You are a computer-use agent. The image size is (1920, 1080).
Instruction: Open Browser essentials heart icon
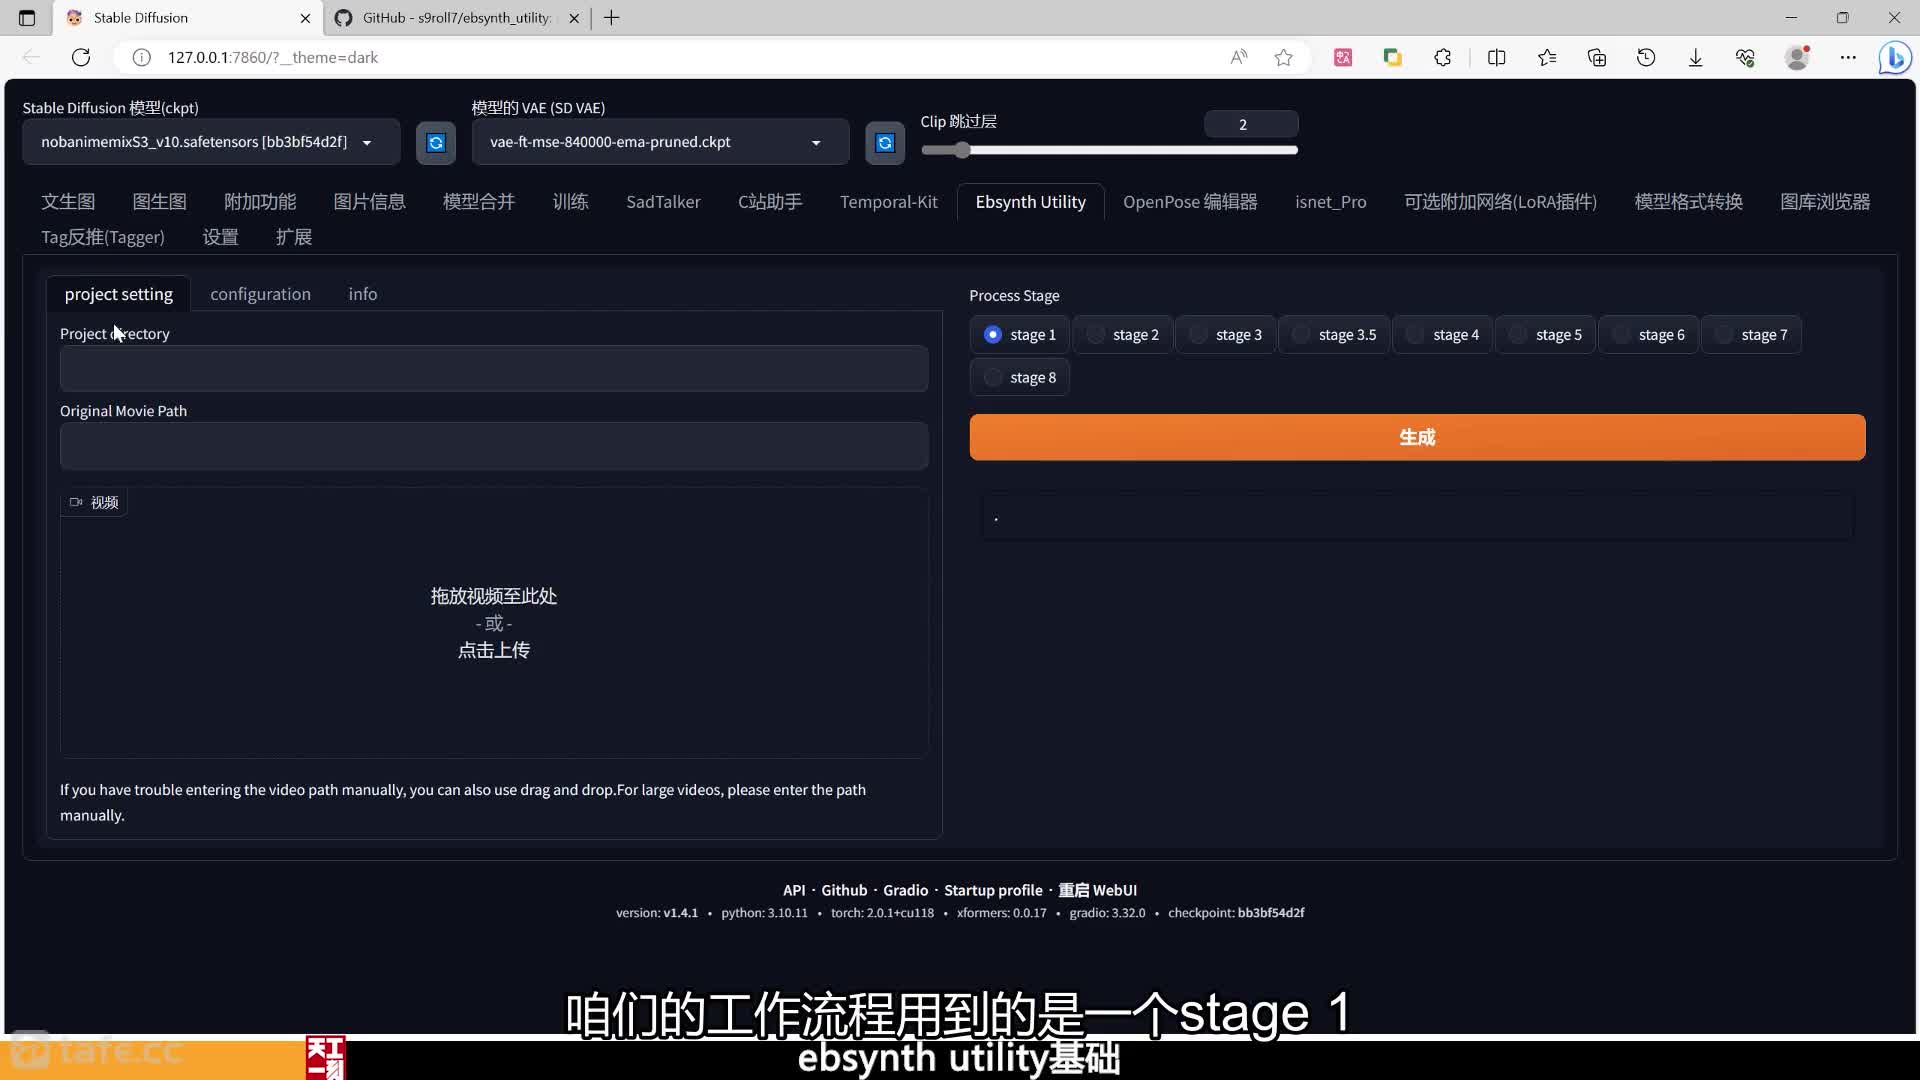pos(1746,57)
